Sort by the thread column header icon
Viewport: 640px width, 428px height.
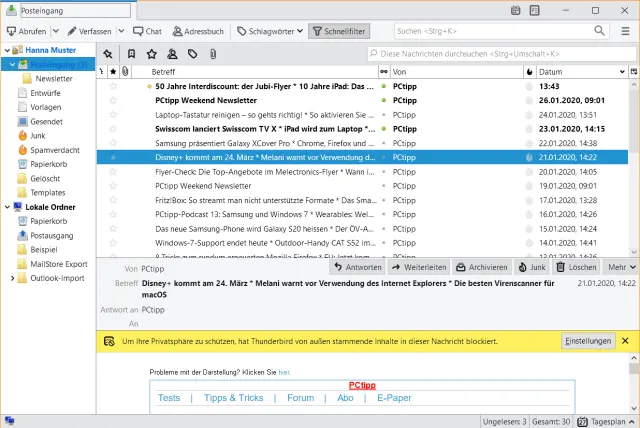[101, 72]
